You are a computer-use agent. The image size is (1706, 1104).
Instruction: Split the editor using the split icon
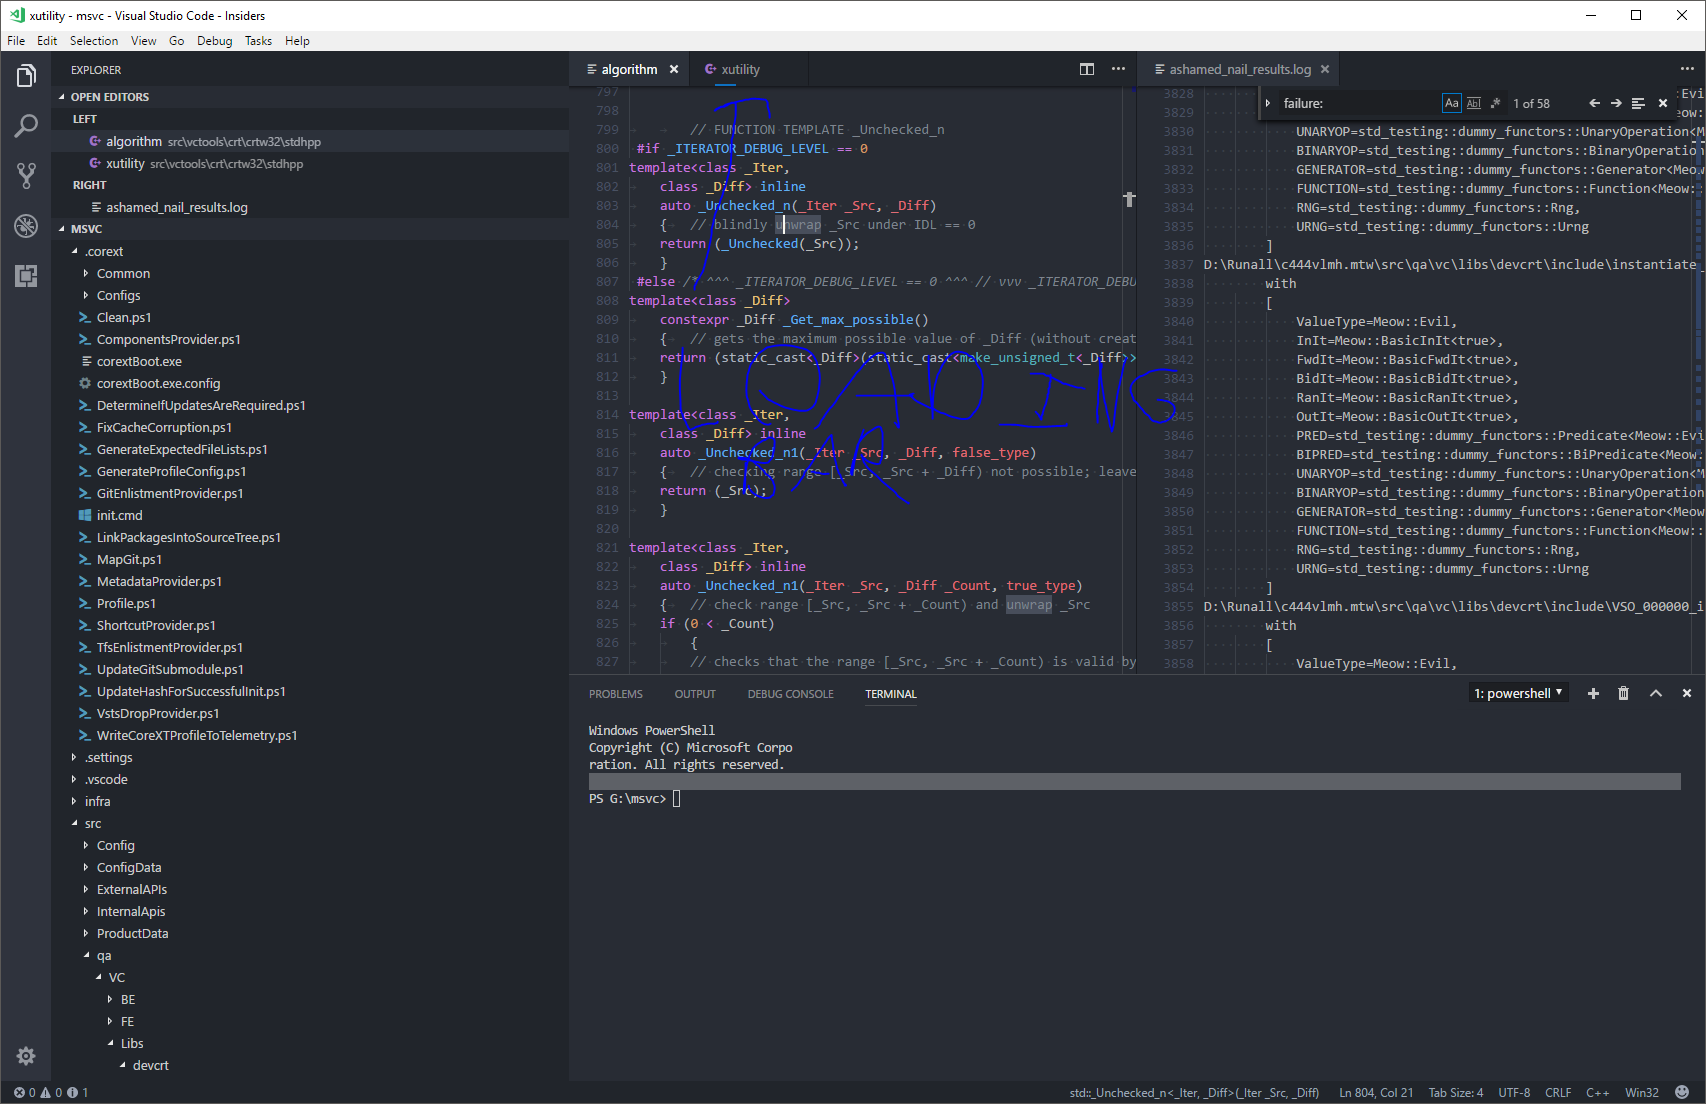click(x=1087, y=69)
